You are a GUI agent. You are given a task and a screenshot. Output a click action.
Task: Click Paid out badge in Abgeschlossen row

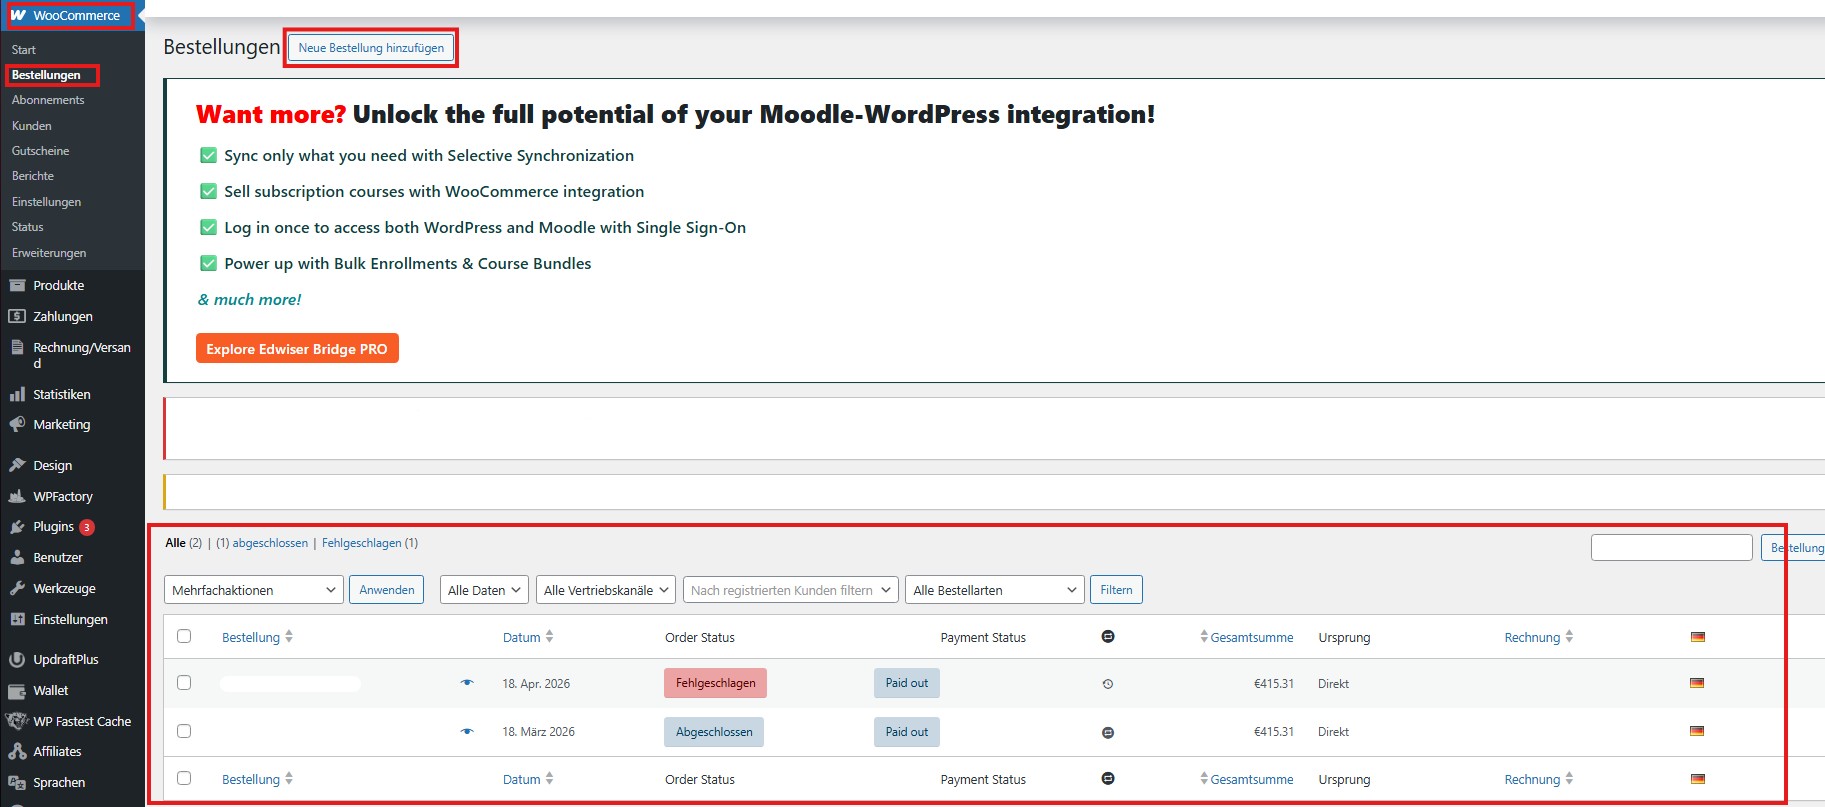tap(907, 732)
